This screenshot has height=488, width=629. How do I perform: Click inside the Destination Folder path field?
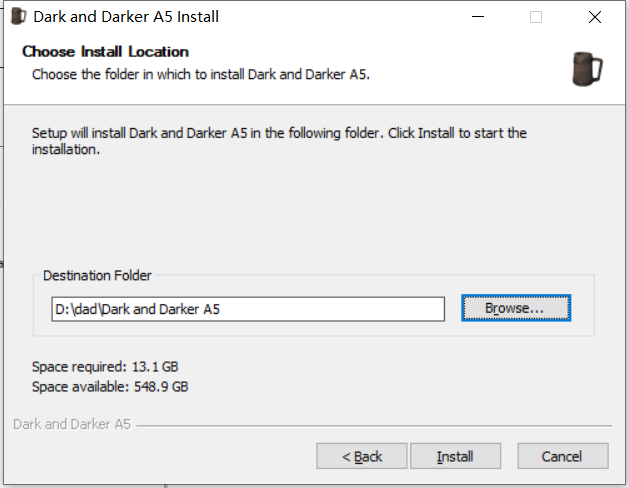click(x=248, y=309)
